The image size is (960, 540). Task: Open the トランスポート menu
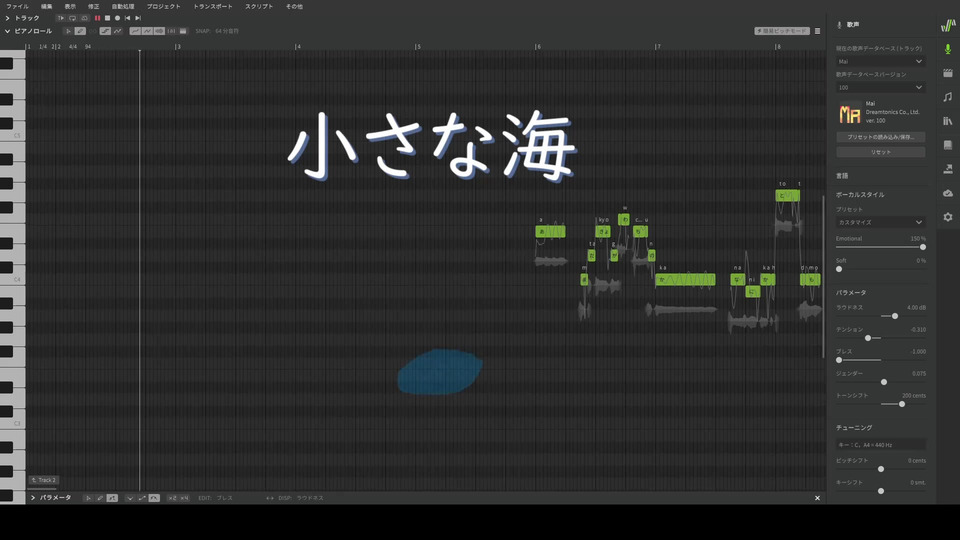212,6
